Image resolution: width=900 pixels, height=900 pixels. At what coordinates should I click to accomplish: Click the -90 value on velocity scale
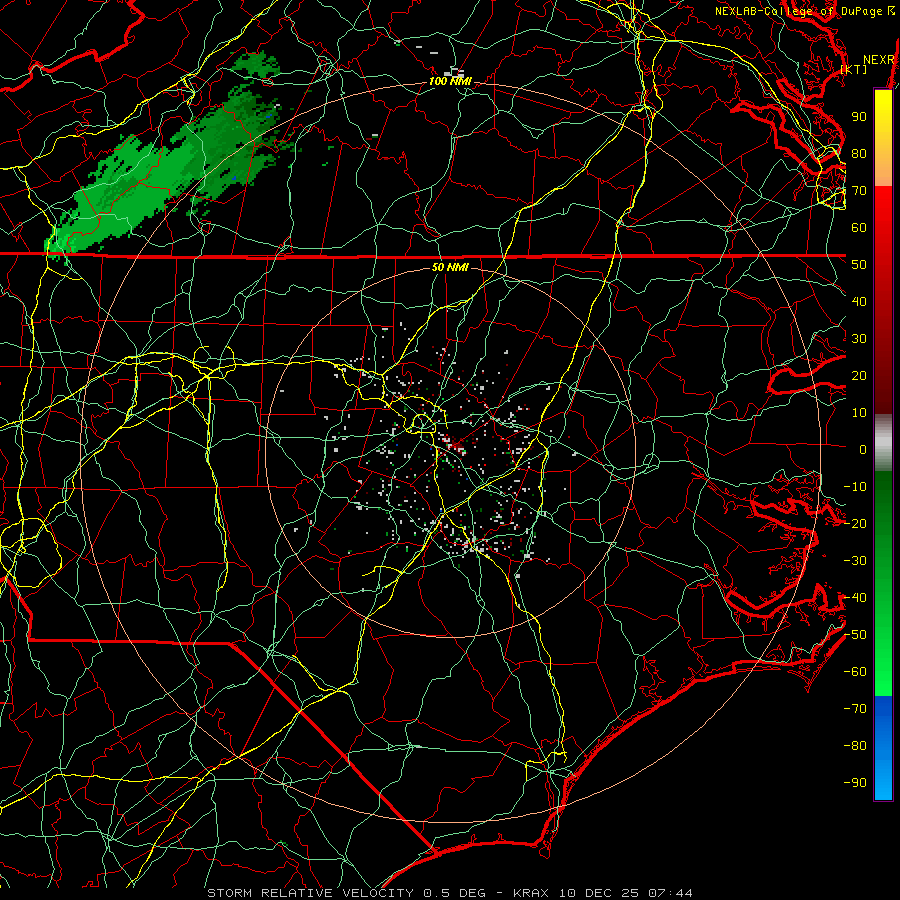(855, 783)
